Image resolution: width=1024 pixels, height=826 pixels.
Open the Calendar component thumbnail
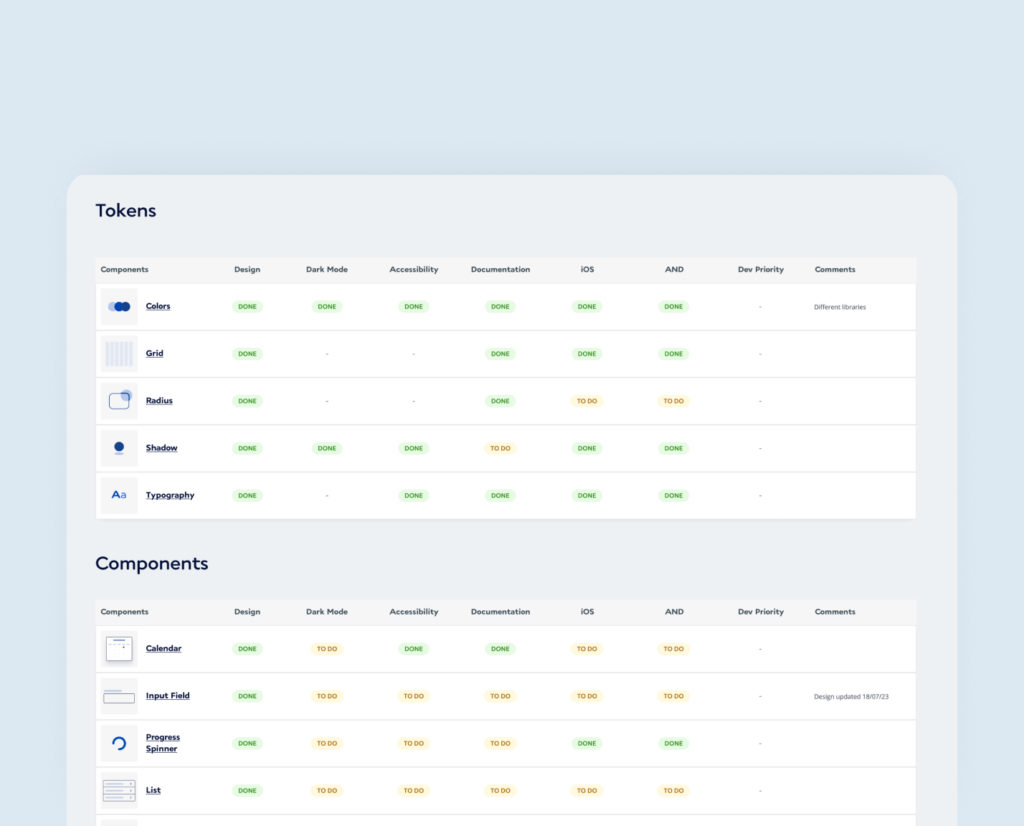119,649
